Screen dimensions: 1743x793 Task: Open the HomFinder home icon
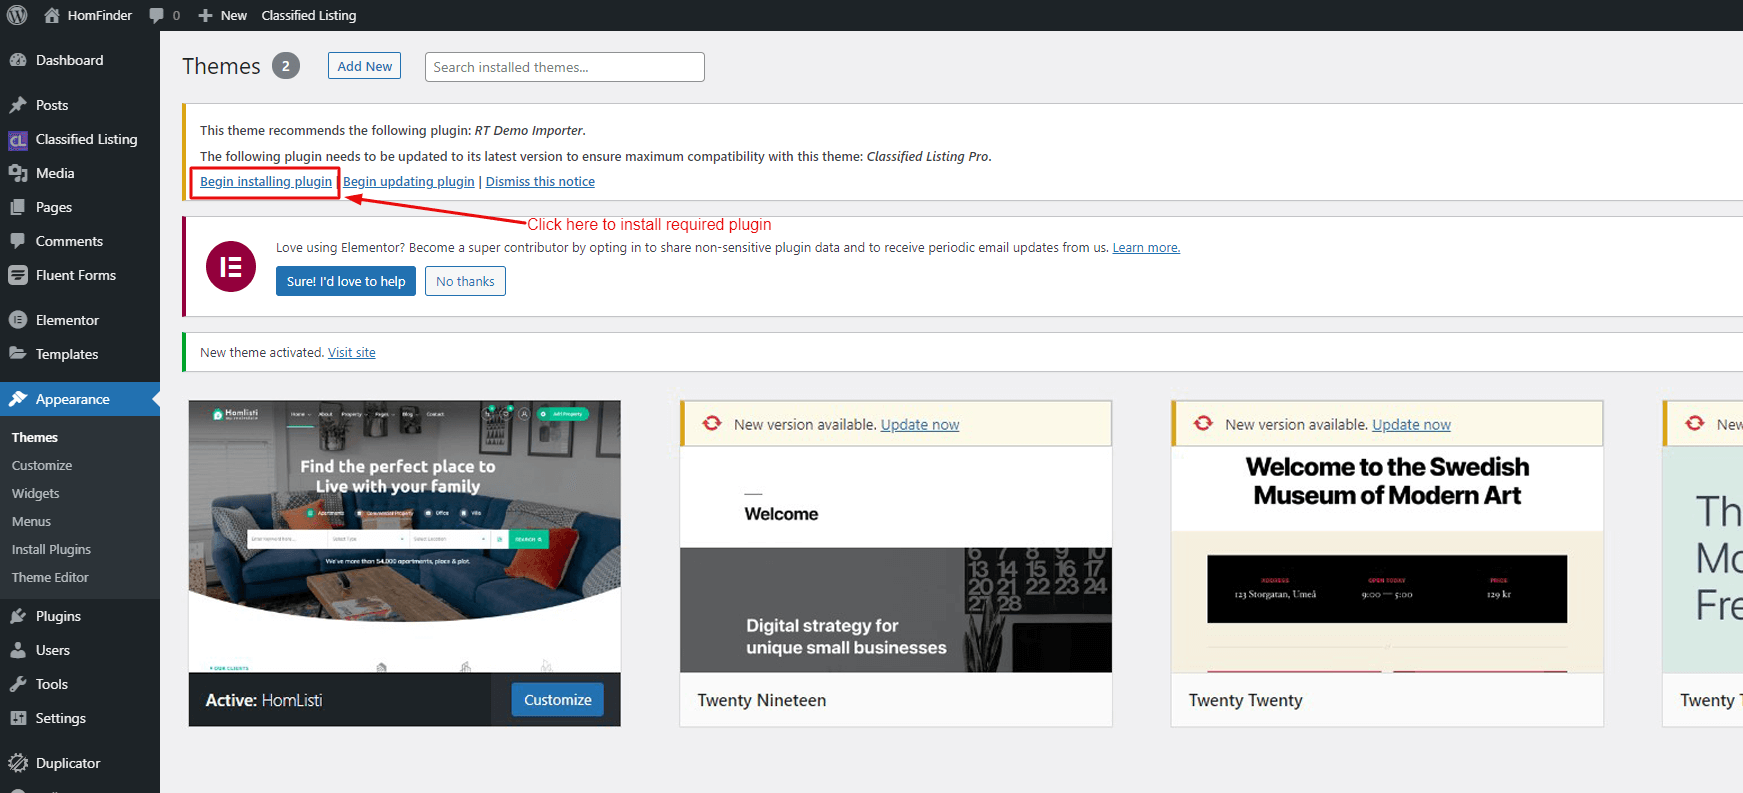point(52,15)
